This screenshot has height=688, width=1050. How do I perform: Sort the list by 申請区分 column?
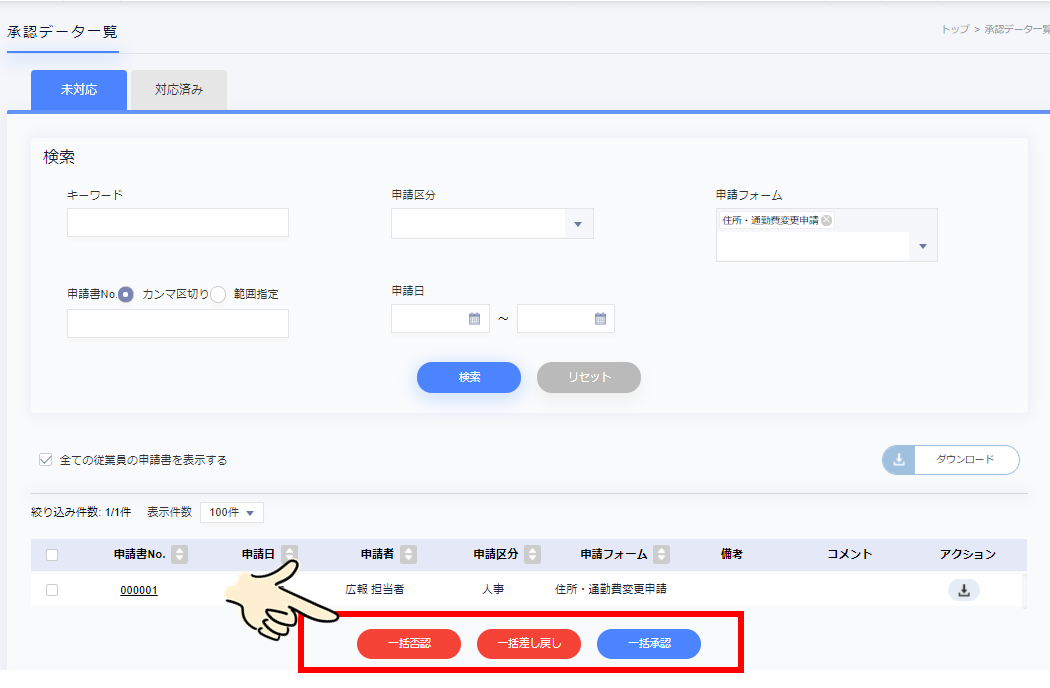coord(532,554)
